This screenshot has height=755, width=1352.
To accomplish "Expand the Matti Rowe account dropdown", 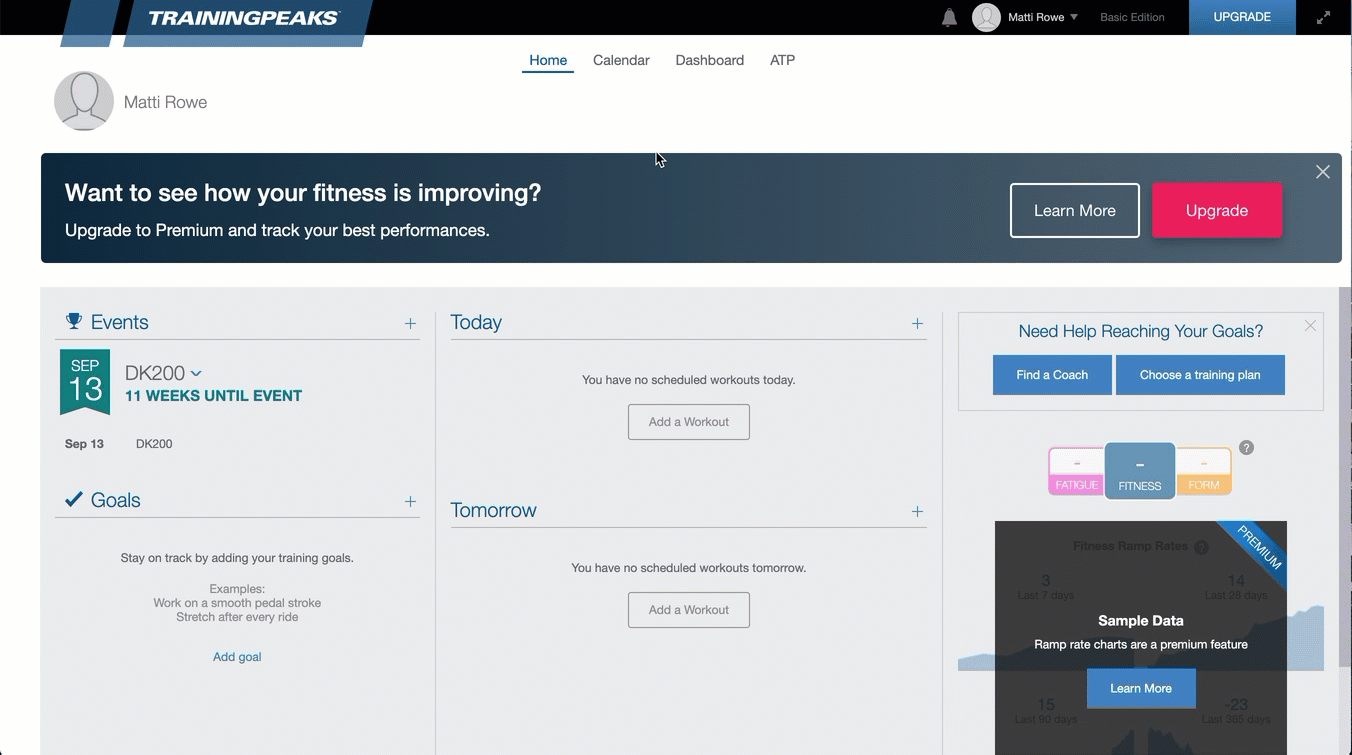I will (1074, 17).
